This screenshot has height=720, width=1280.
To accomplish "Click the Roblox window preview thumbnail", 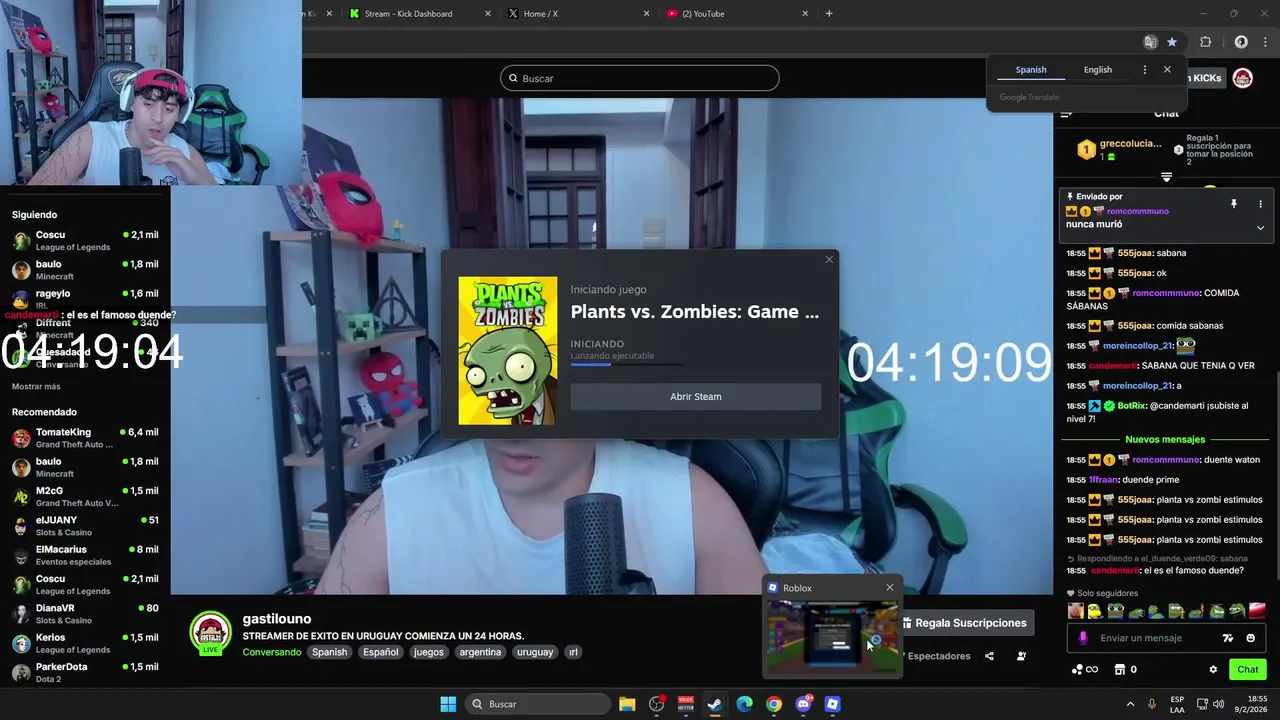I will (832, 637).
